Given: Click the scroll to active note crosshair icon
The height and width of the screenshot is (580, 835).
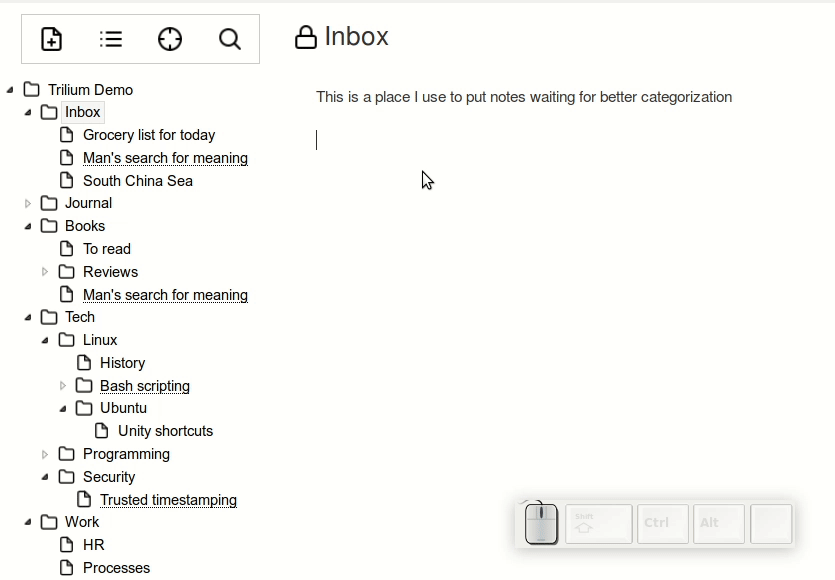Looking at the screenshot, I should (170, 39).
